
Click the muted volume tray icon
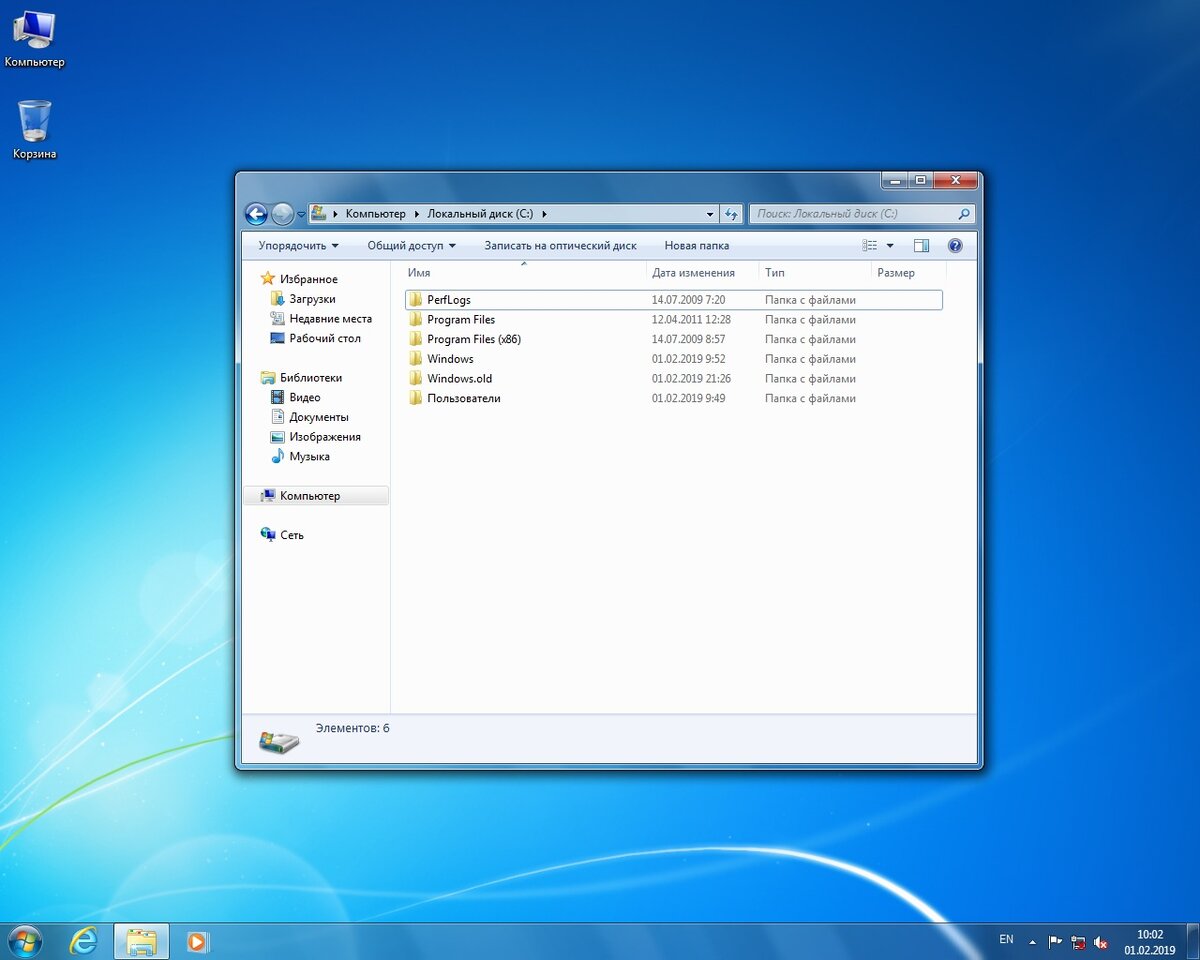1101,942
